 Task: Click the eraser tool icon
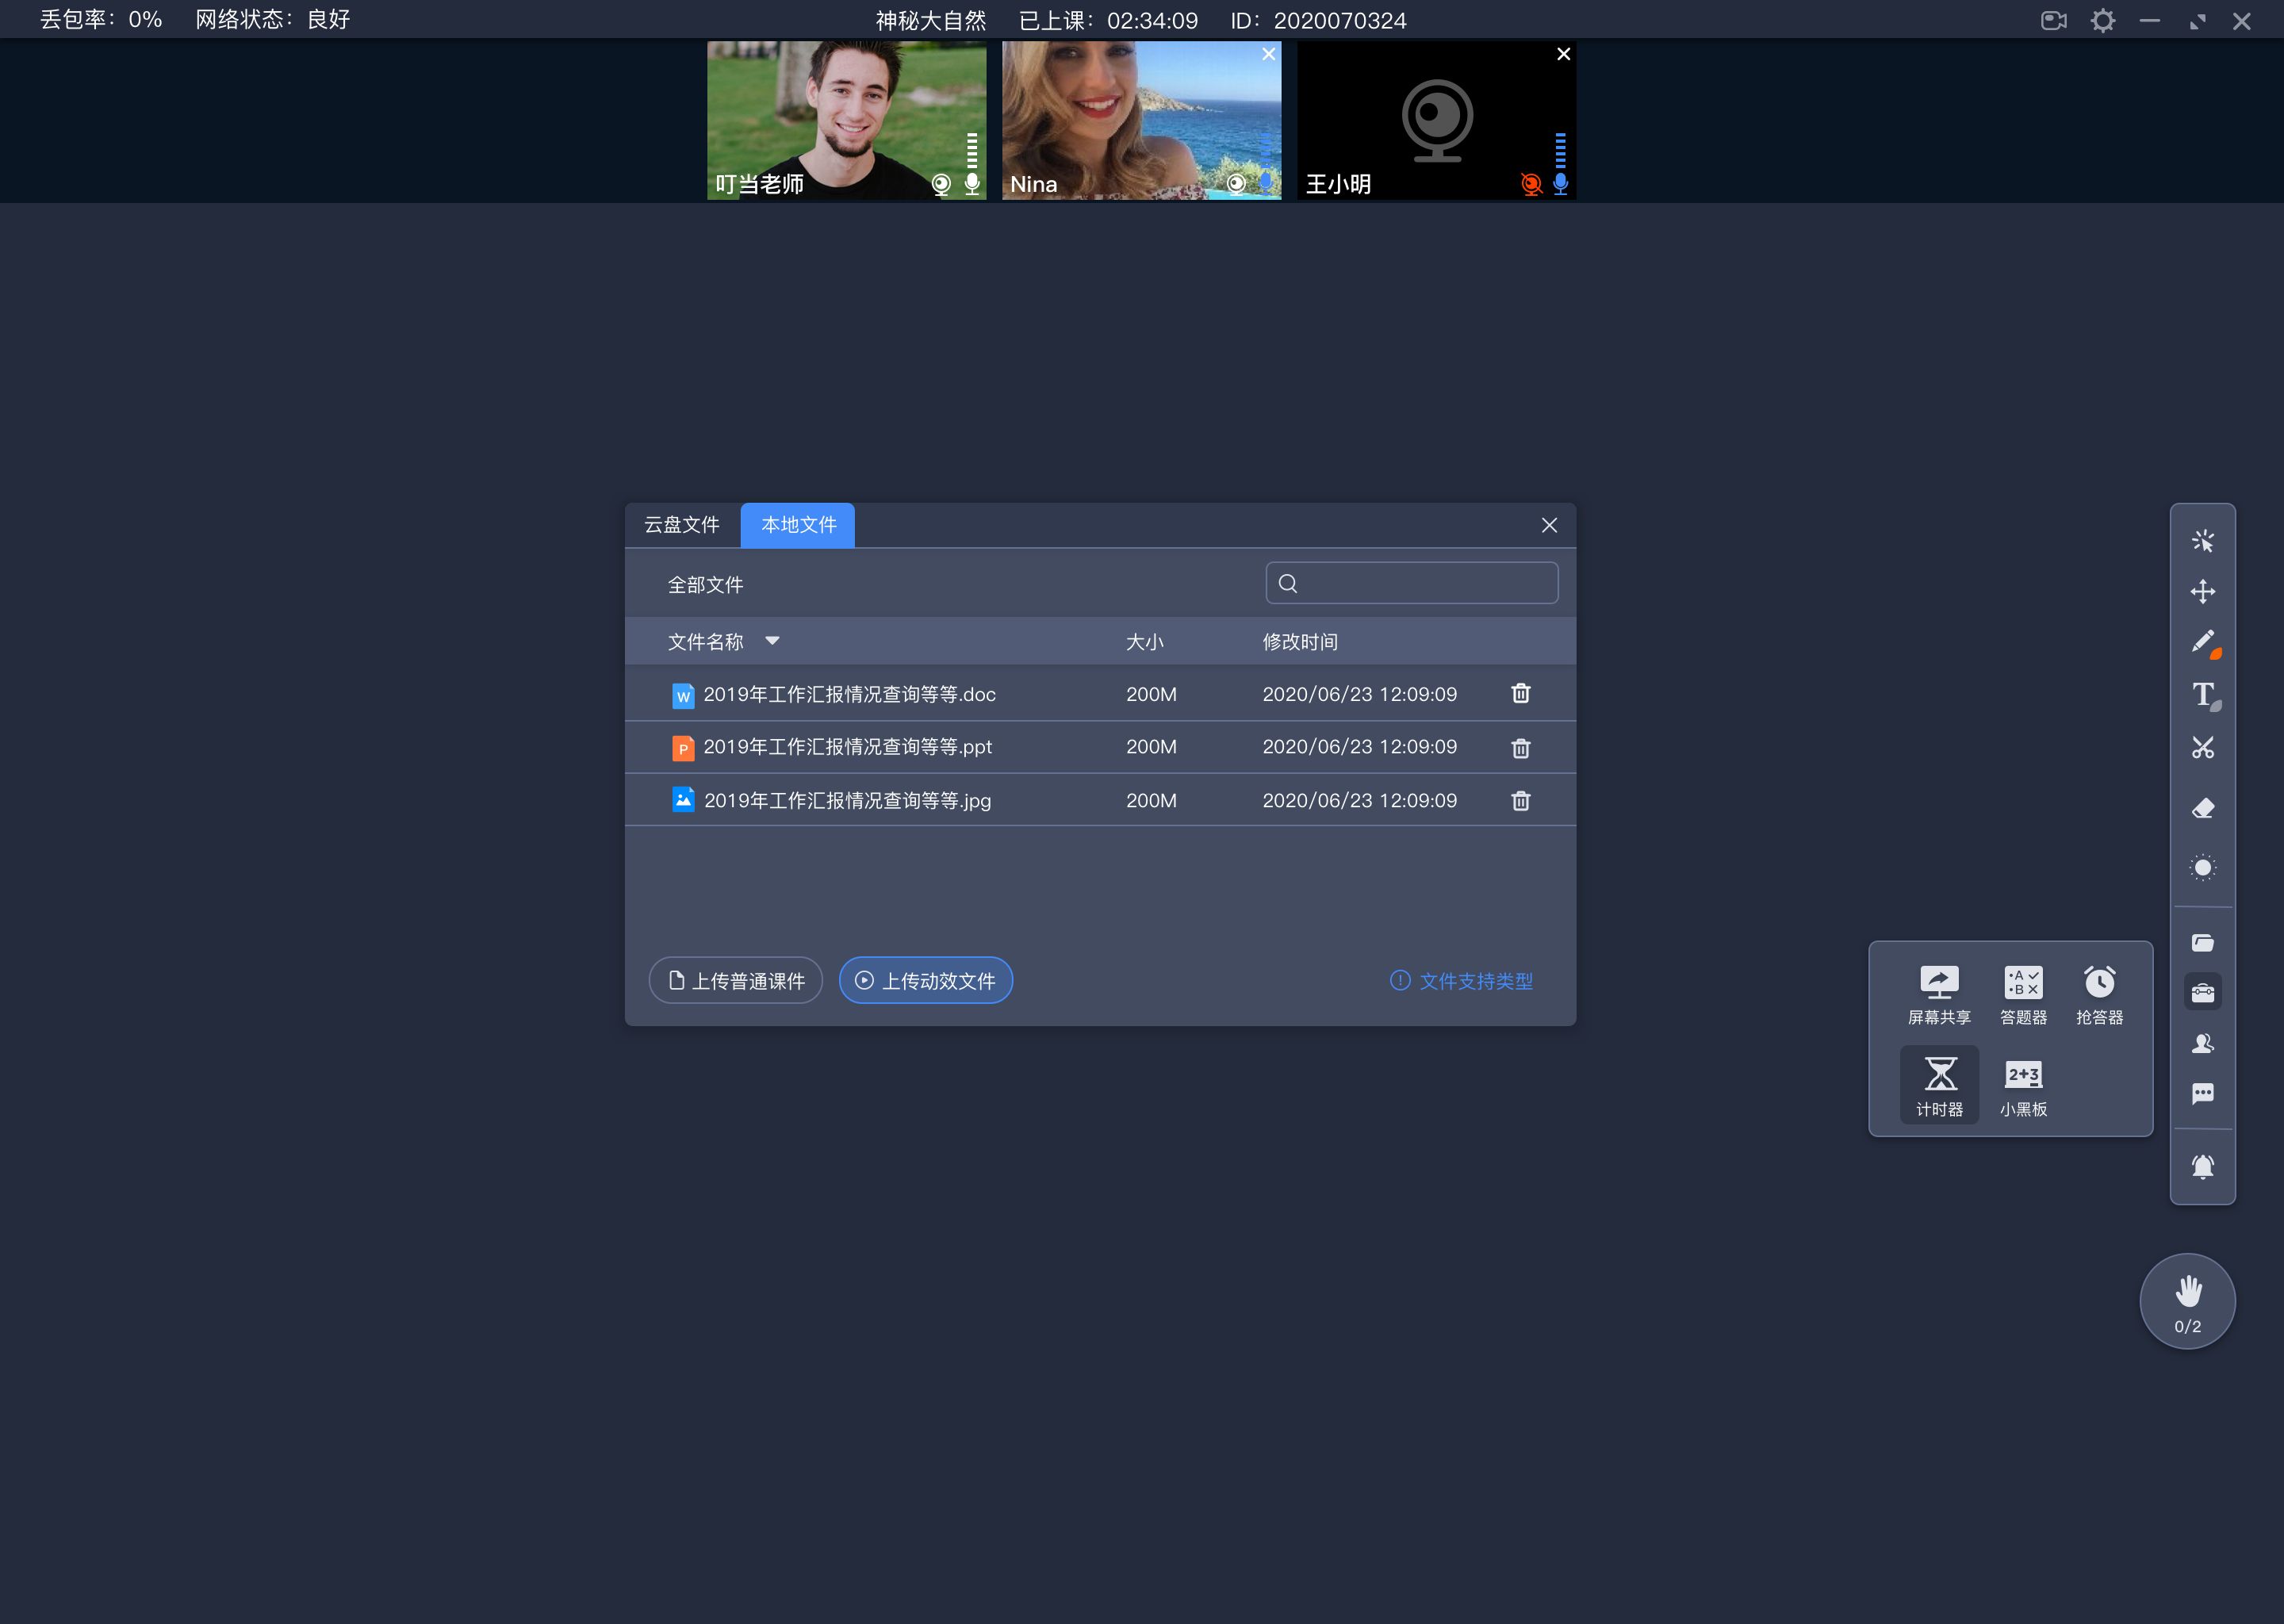coord(2203,806)
